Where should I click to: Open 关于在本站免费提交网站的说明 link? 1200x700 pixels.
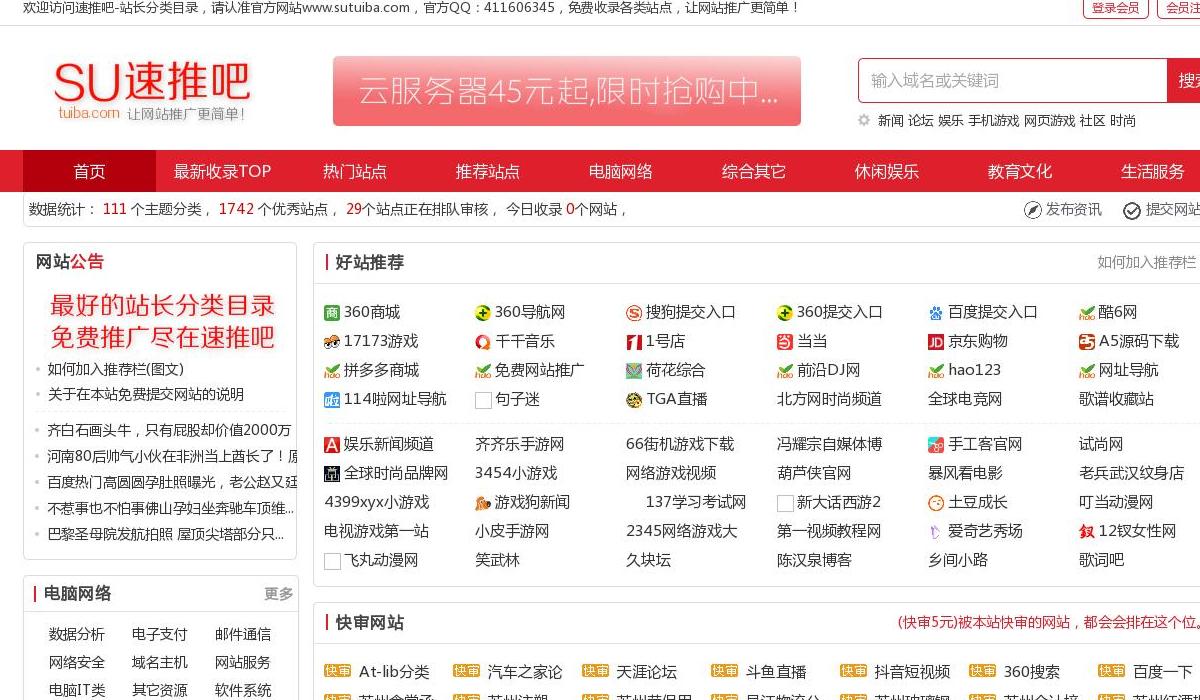pos(146,394)
